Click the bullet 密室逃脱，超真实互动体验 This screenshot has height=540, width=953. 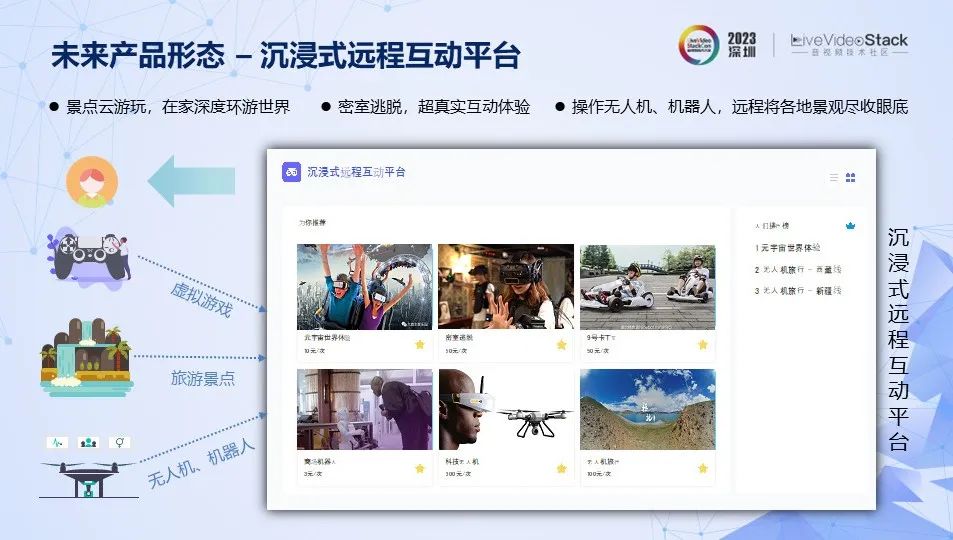[434, 107]
